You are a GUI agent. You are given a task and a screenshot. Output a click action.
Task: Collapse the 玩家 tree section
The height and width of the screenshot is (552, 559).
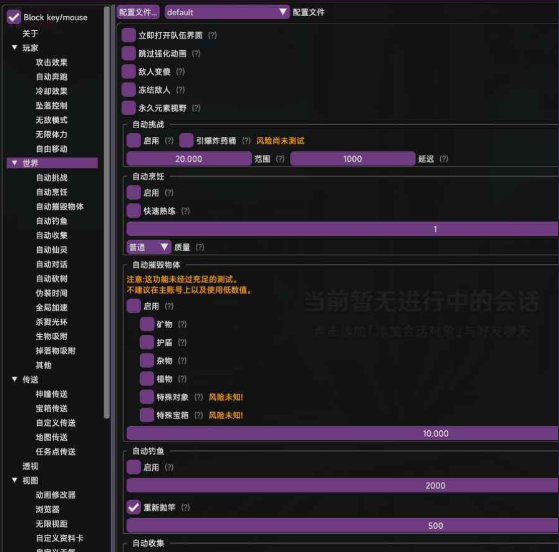[x=15, y=48]
